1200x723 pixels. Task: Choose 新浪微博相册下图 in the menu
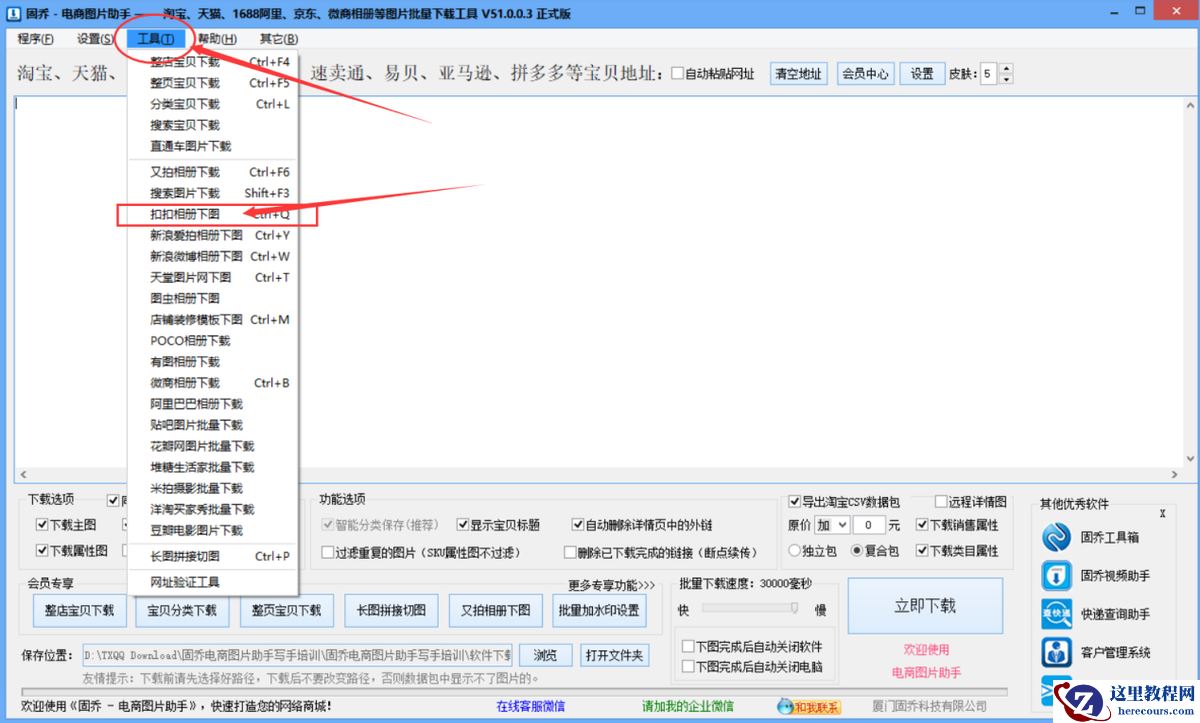pyautogui.click(x=213, y=256)
